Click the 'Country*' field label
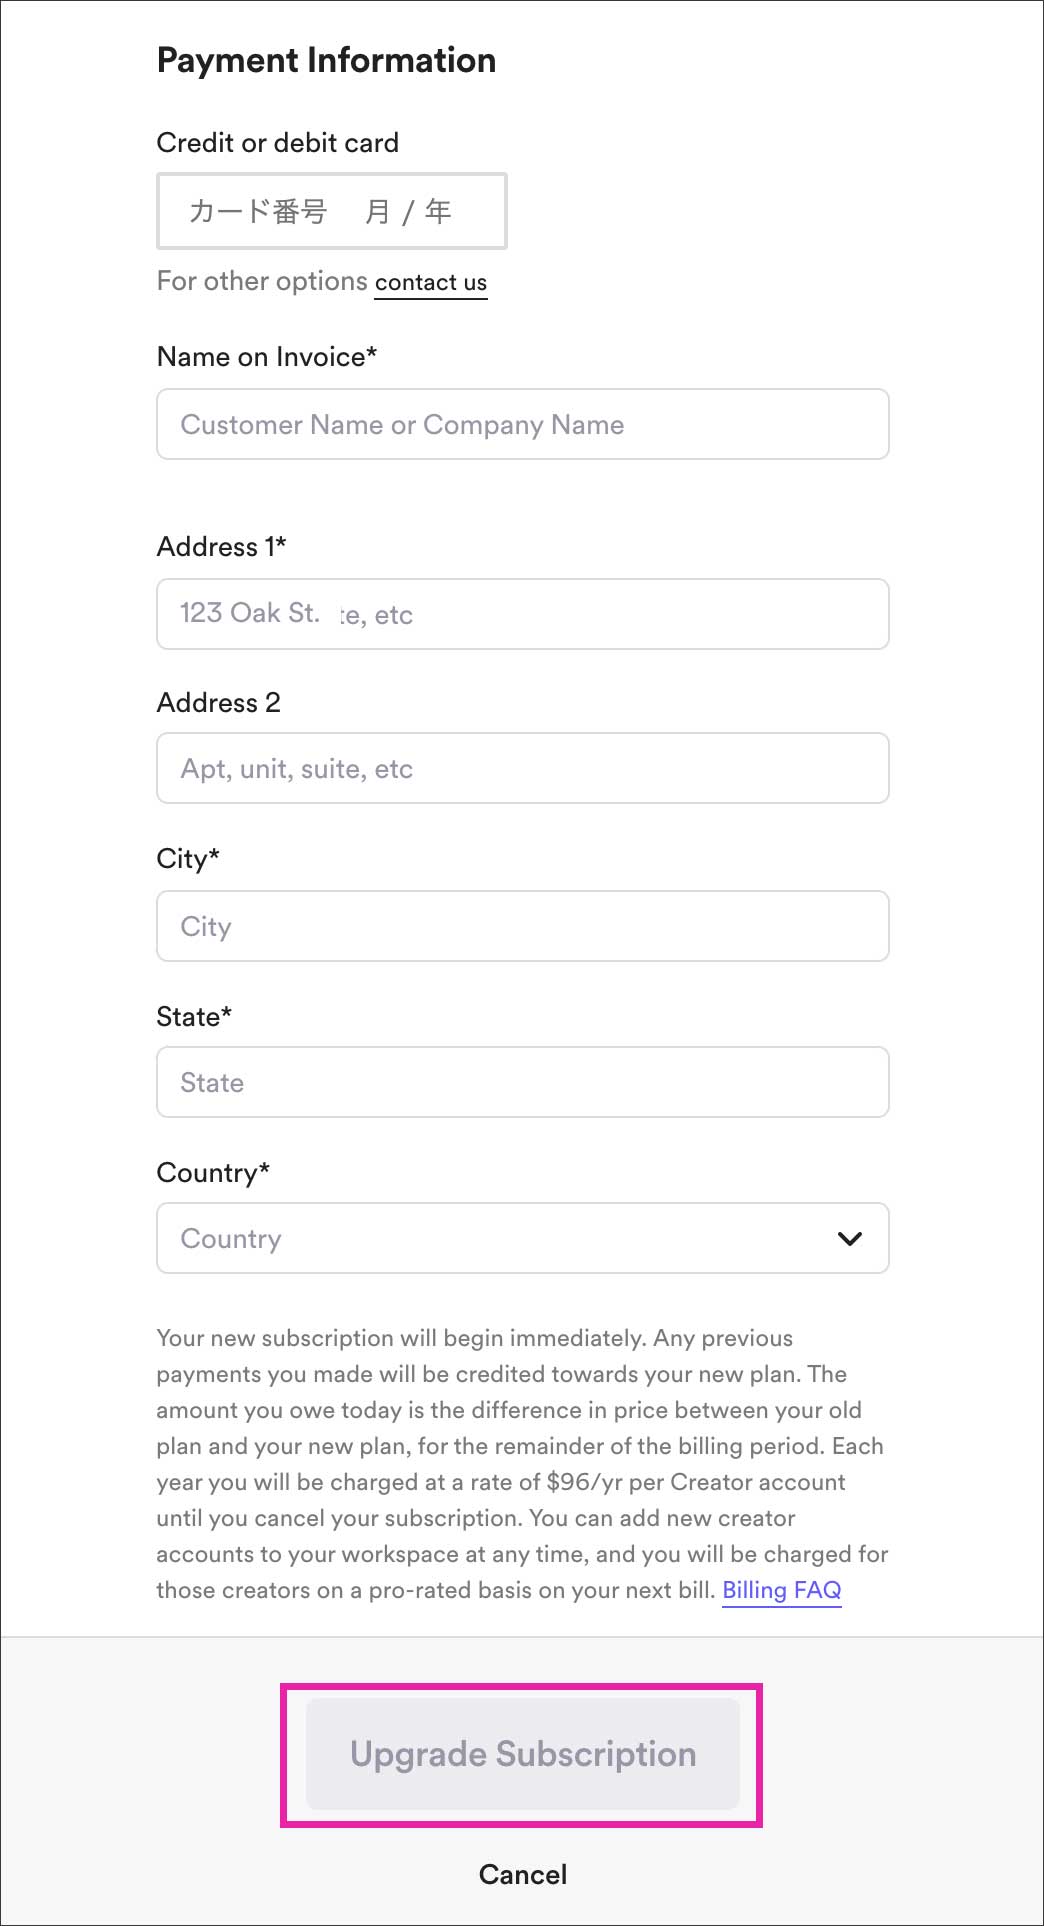Image resolution: width=1044 pixels, height=1926 pixels. click(213, 1173)
